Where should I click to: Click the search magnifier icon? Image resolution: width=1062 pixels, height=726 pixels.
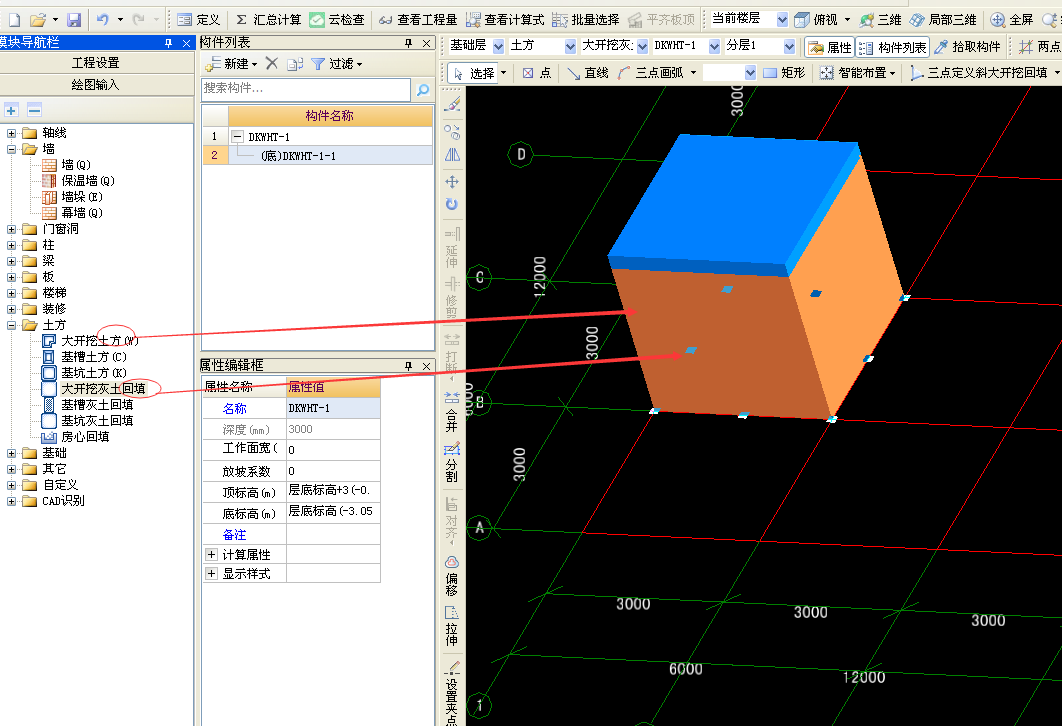423,89
